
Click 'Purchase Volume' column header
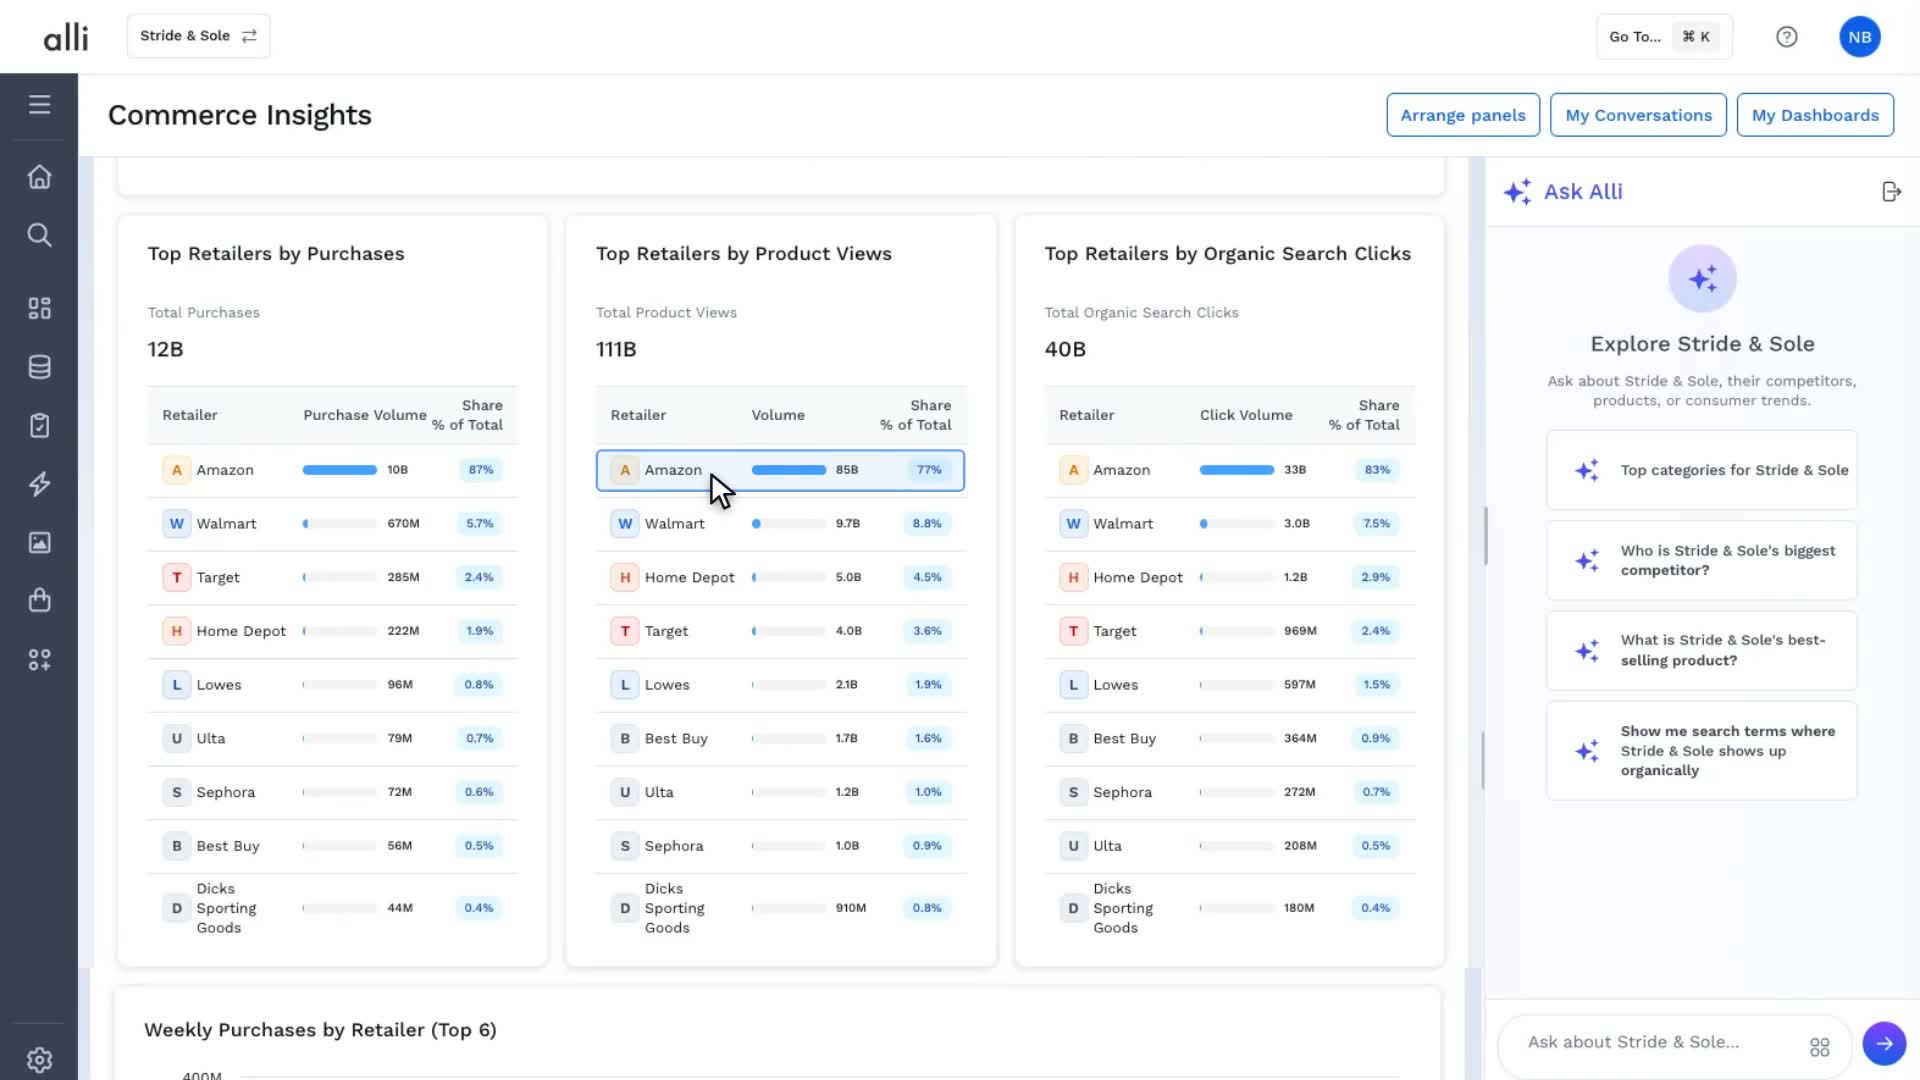pos(365,415)
